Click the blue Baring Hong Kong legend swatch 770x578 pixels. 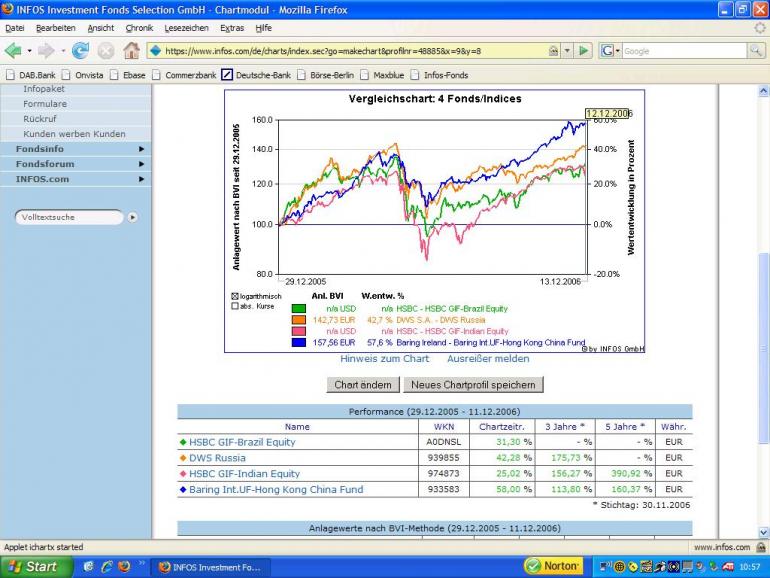pos(299,342)
